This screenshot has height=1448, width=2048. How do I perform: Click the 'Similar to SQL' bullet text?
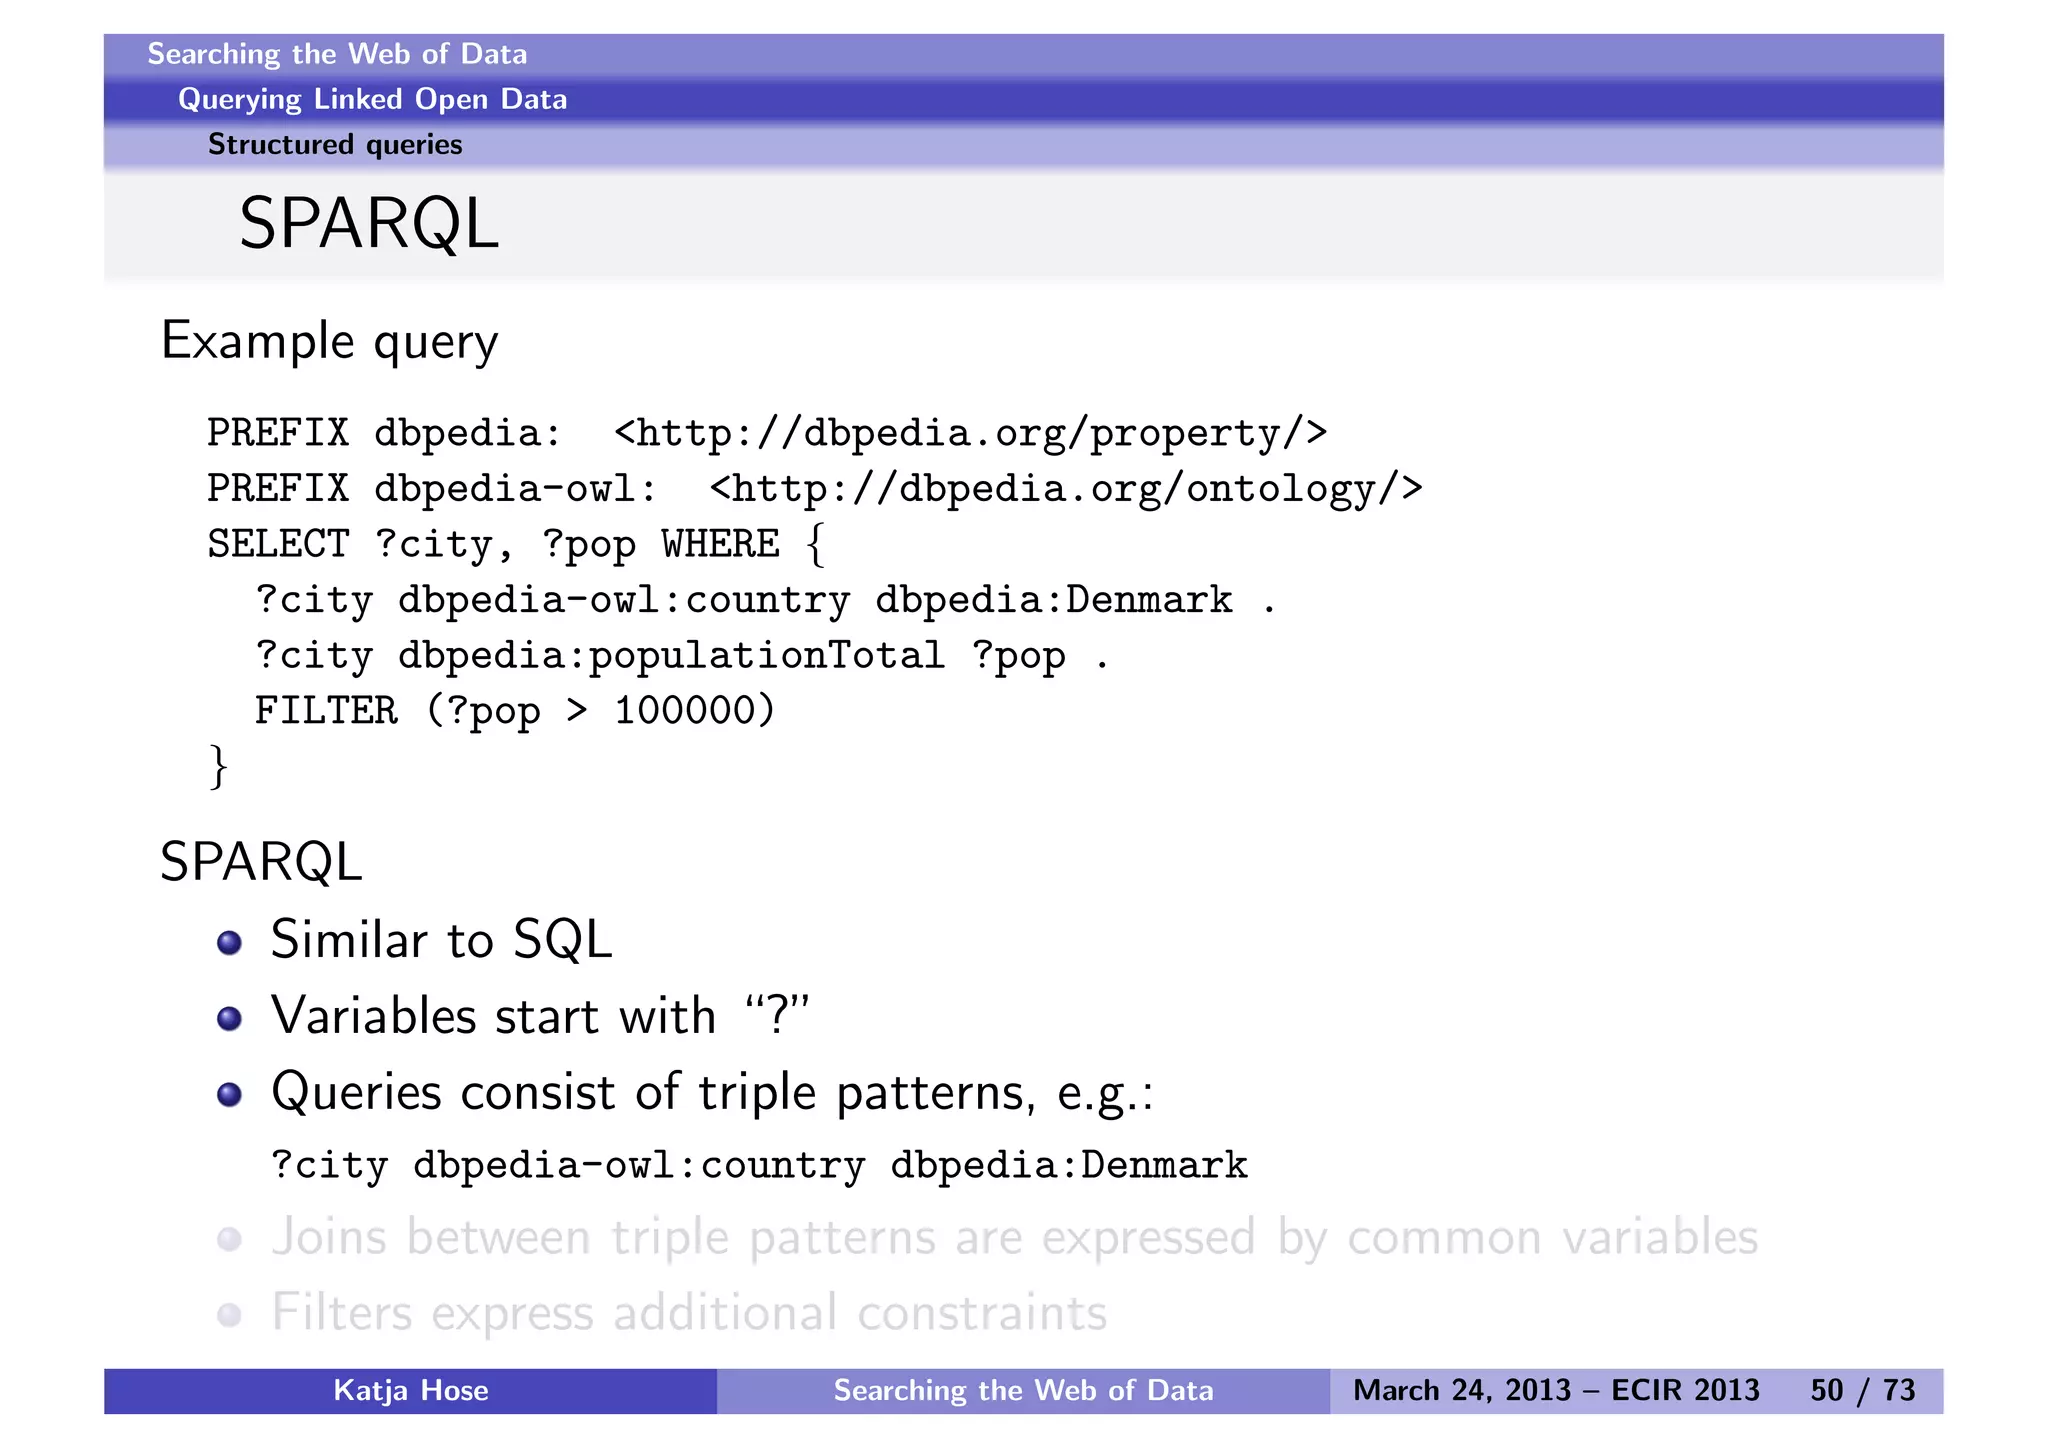[x=441, y=940]
